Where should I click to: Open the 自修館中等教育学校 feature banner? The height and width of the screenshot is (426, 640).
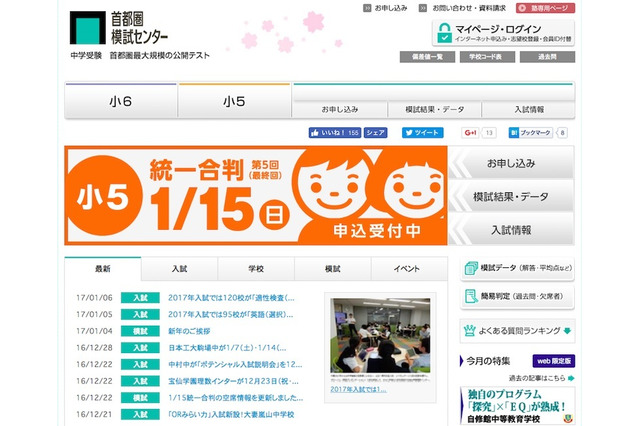[518, 406]
